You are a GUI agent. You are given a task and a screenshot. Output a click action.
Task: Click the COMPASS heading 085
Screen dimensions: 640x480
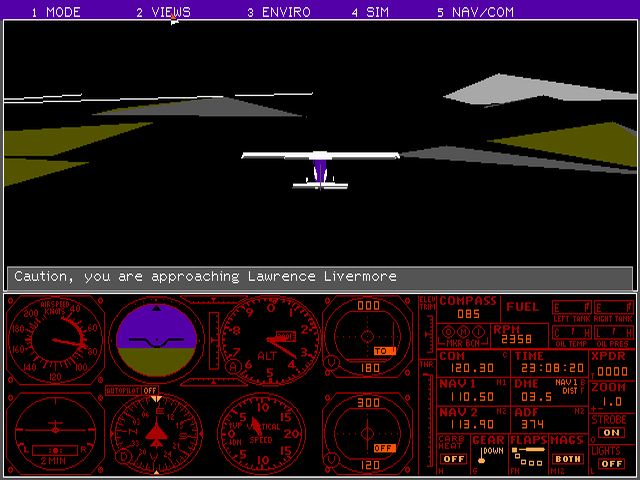(468, 314)
